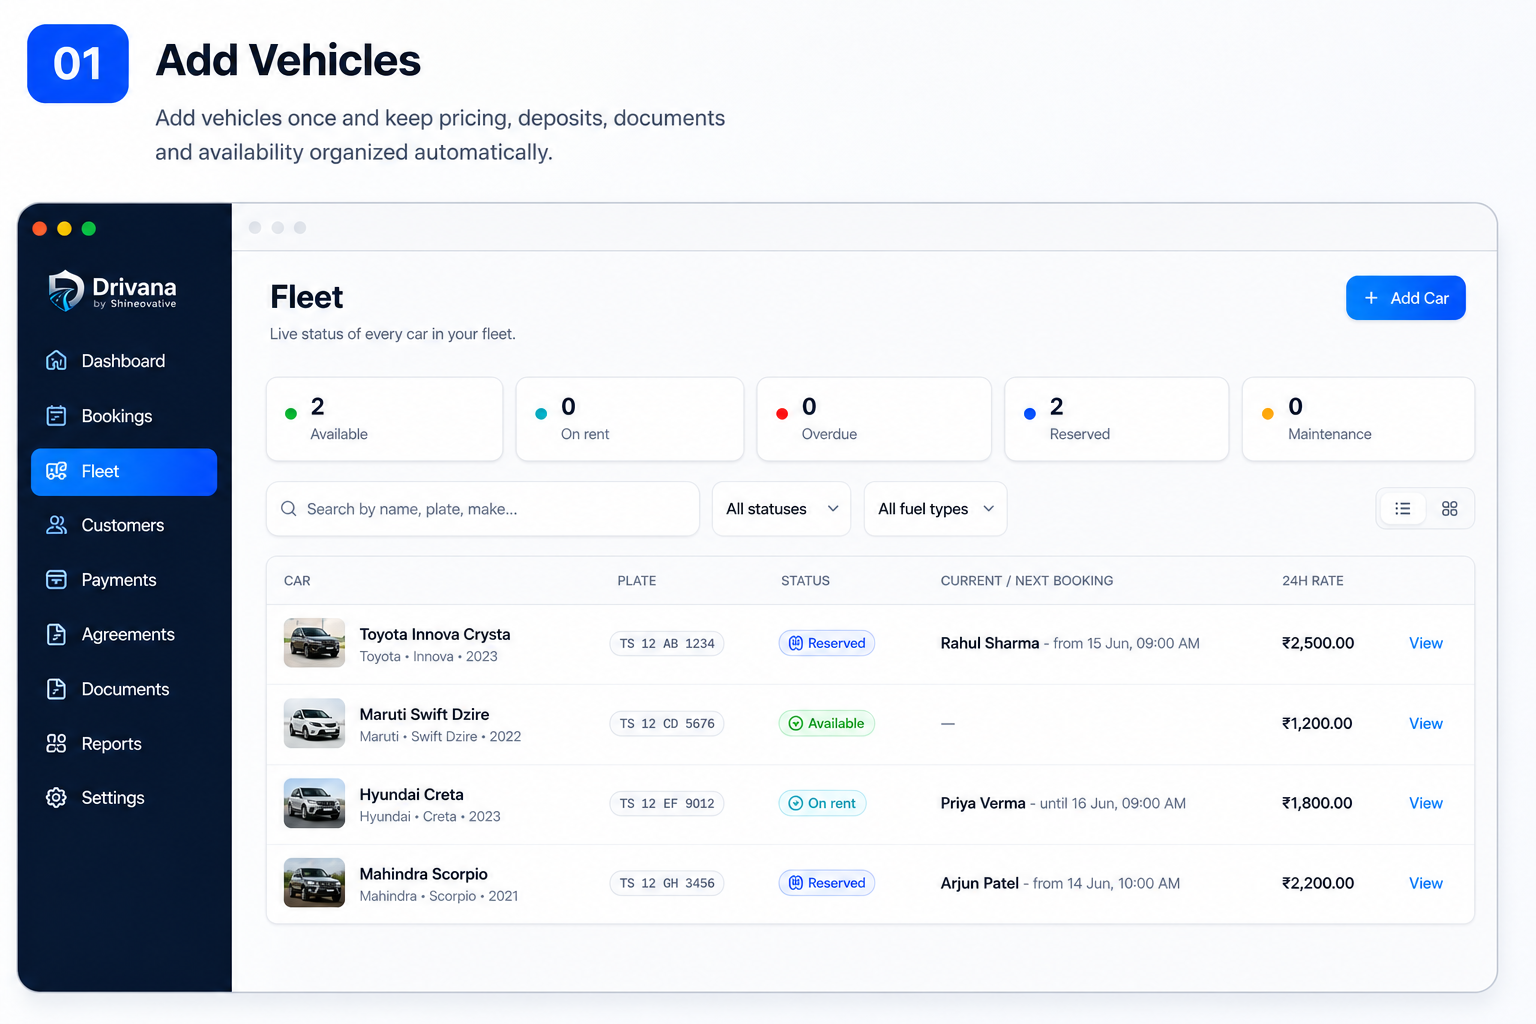Open the All fuel types dropdown
The image size is (1536, 1024).
(x=935, y=509)
